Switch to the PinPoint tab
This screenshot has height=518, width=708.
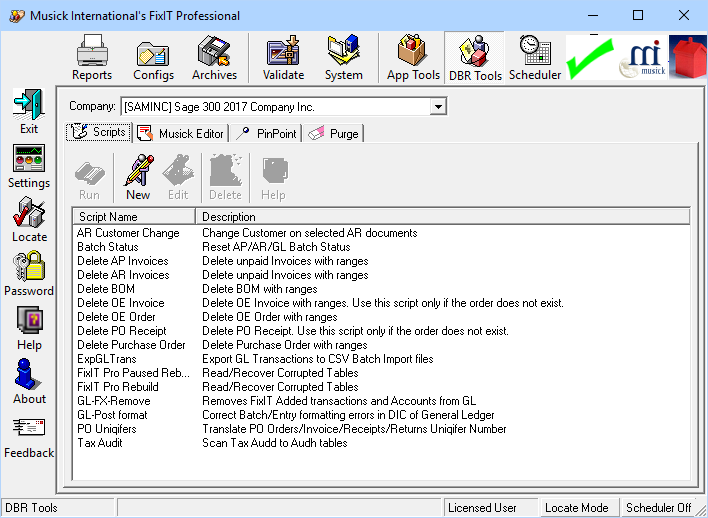pos(266,134)
